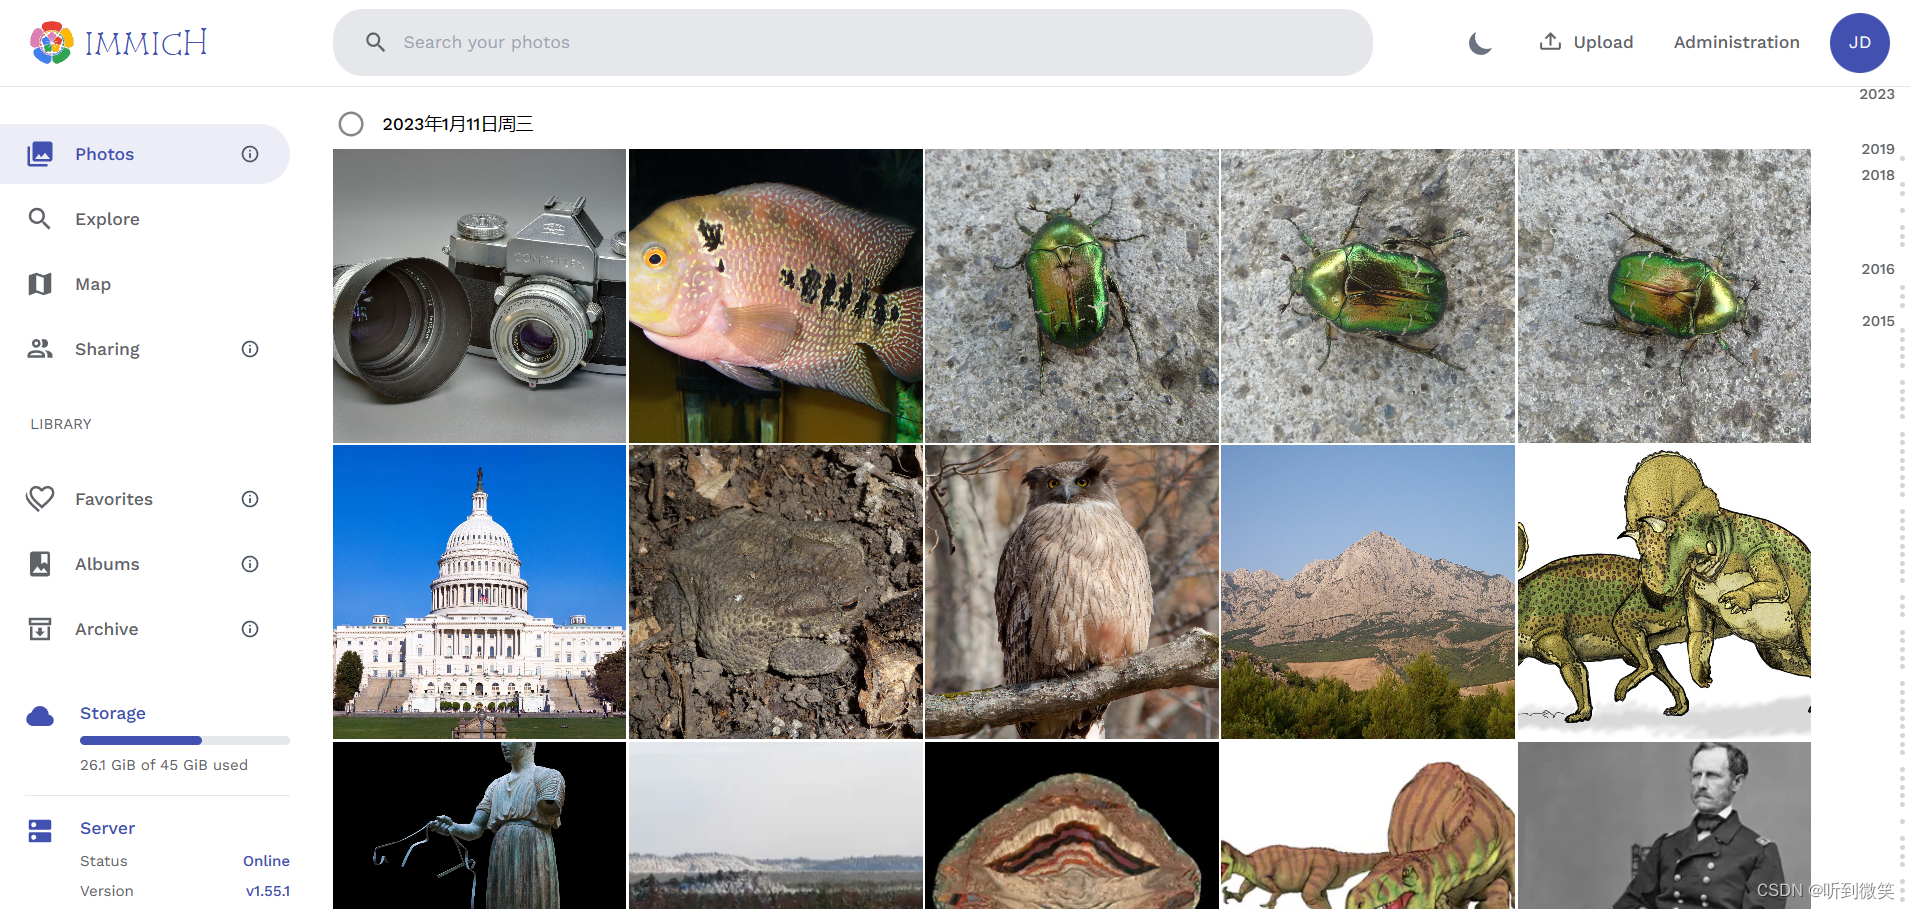Viewport: 1910px width, 909px height.
Task: Jump to 2023 on timeline scrubber
Action: coord(1876,94)
